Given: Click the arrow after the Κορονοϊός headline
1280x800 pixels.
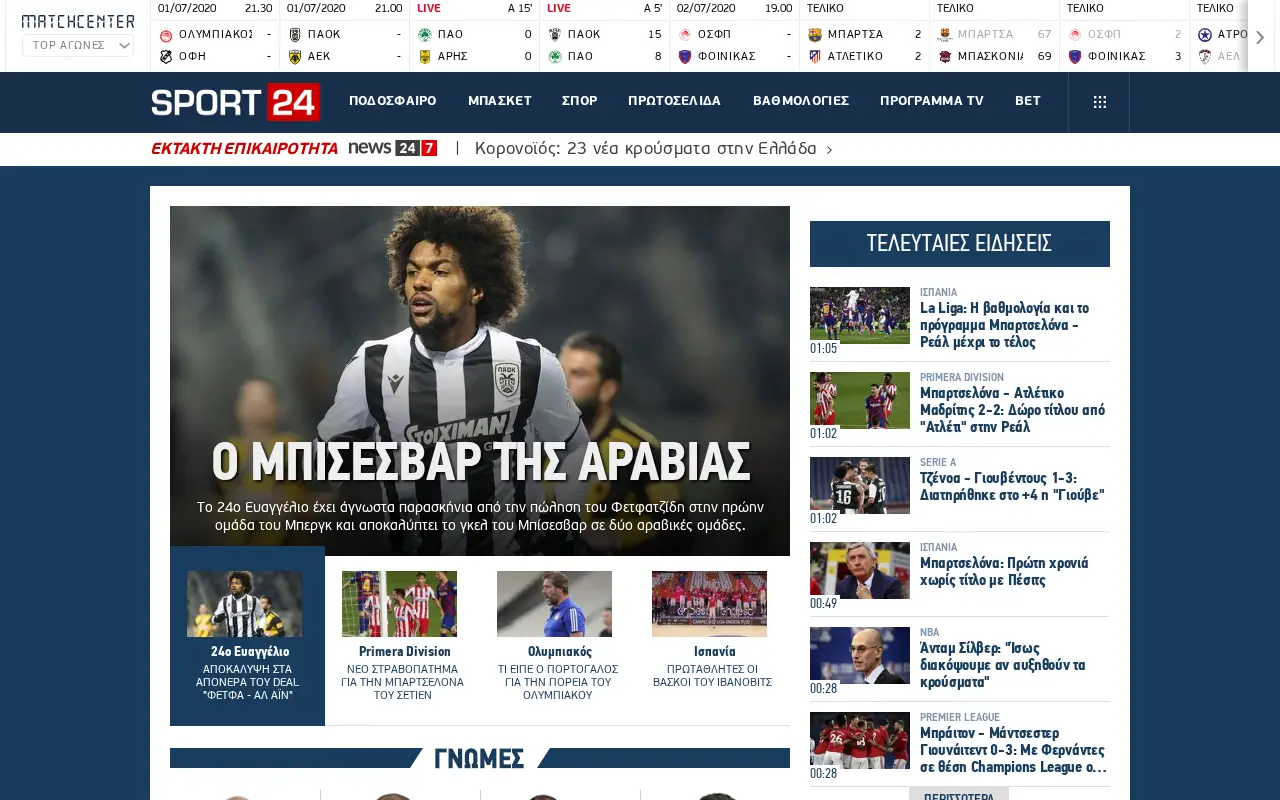Looking at the screenshot, I should [829, 150].
